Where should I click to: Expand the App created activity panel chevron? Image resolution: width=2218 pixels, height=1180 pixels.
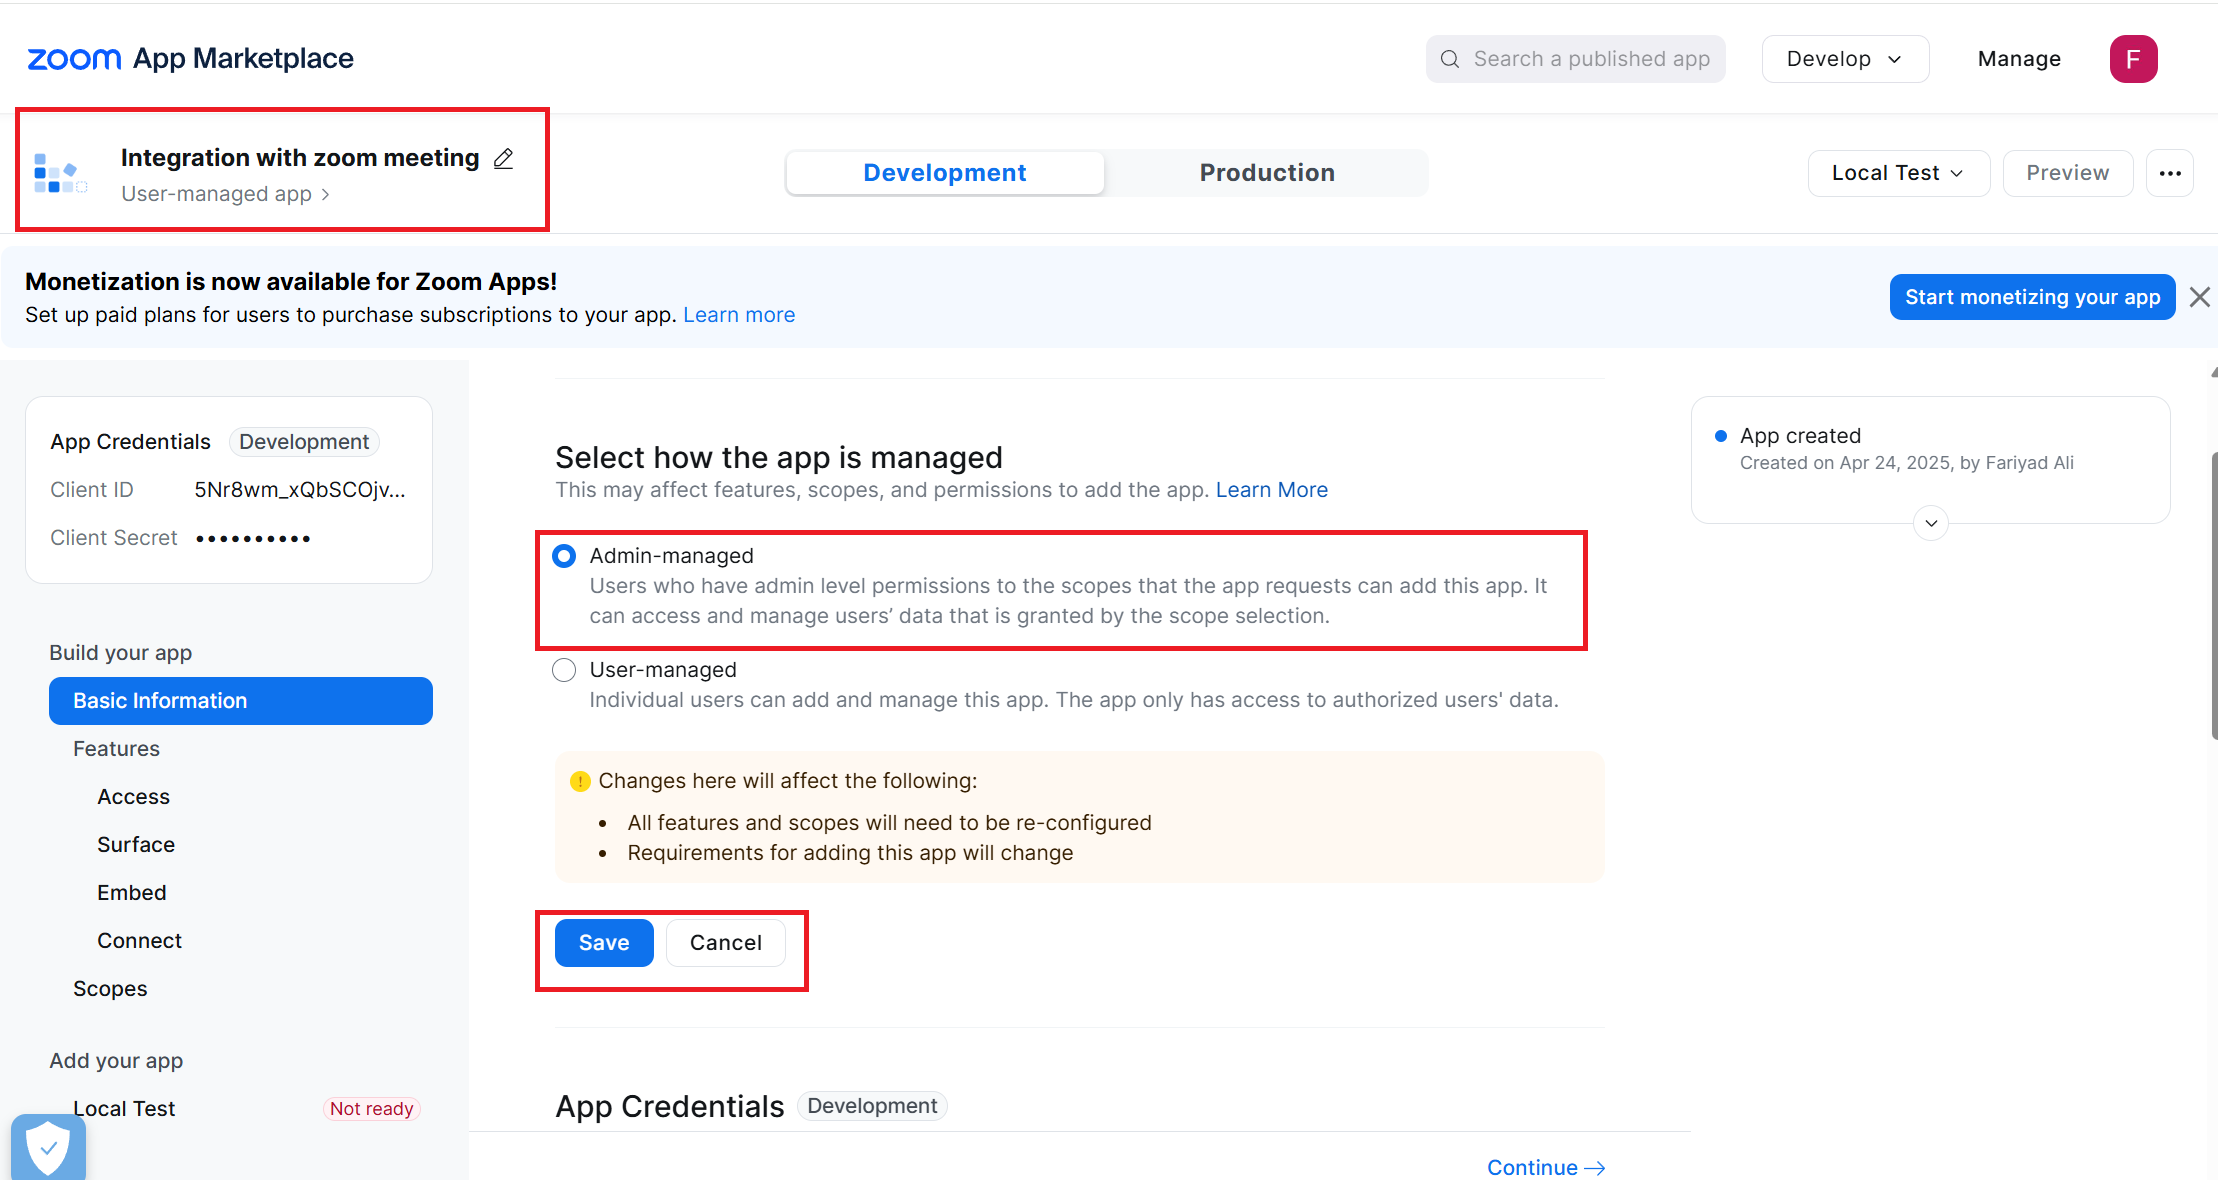[x=1931, y=523]
